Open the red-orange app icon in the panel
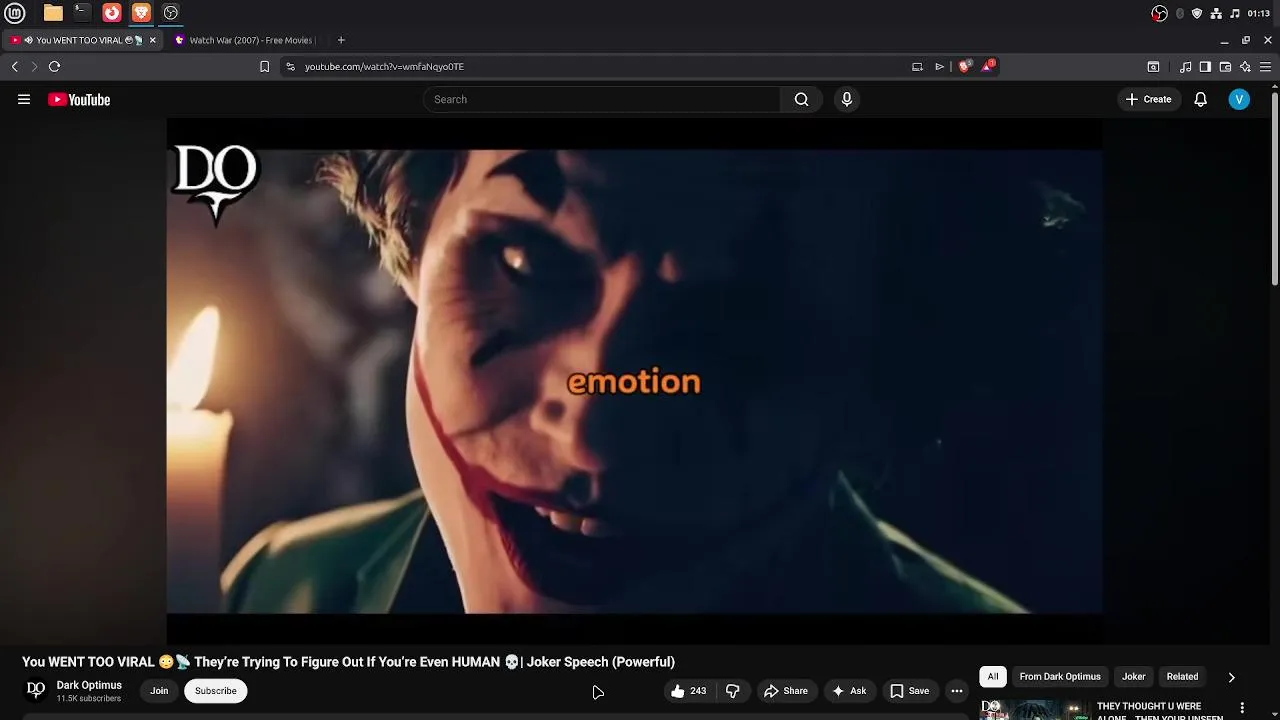The width and height of the screenshot is (1280, 720). click(112, 13)
